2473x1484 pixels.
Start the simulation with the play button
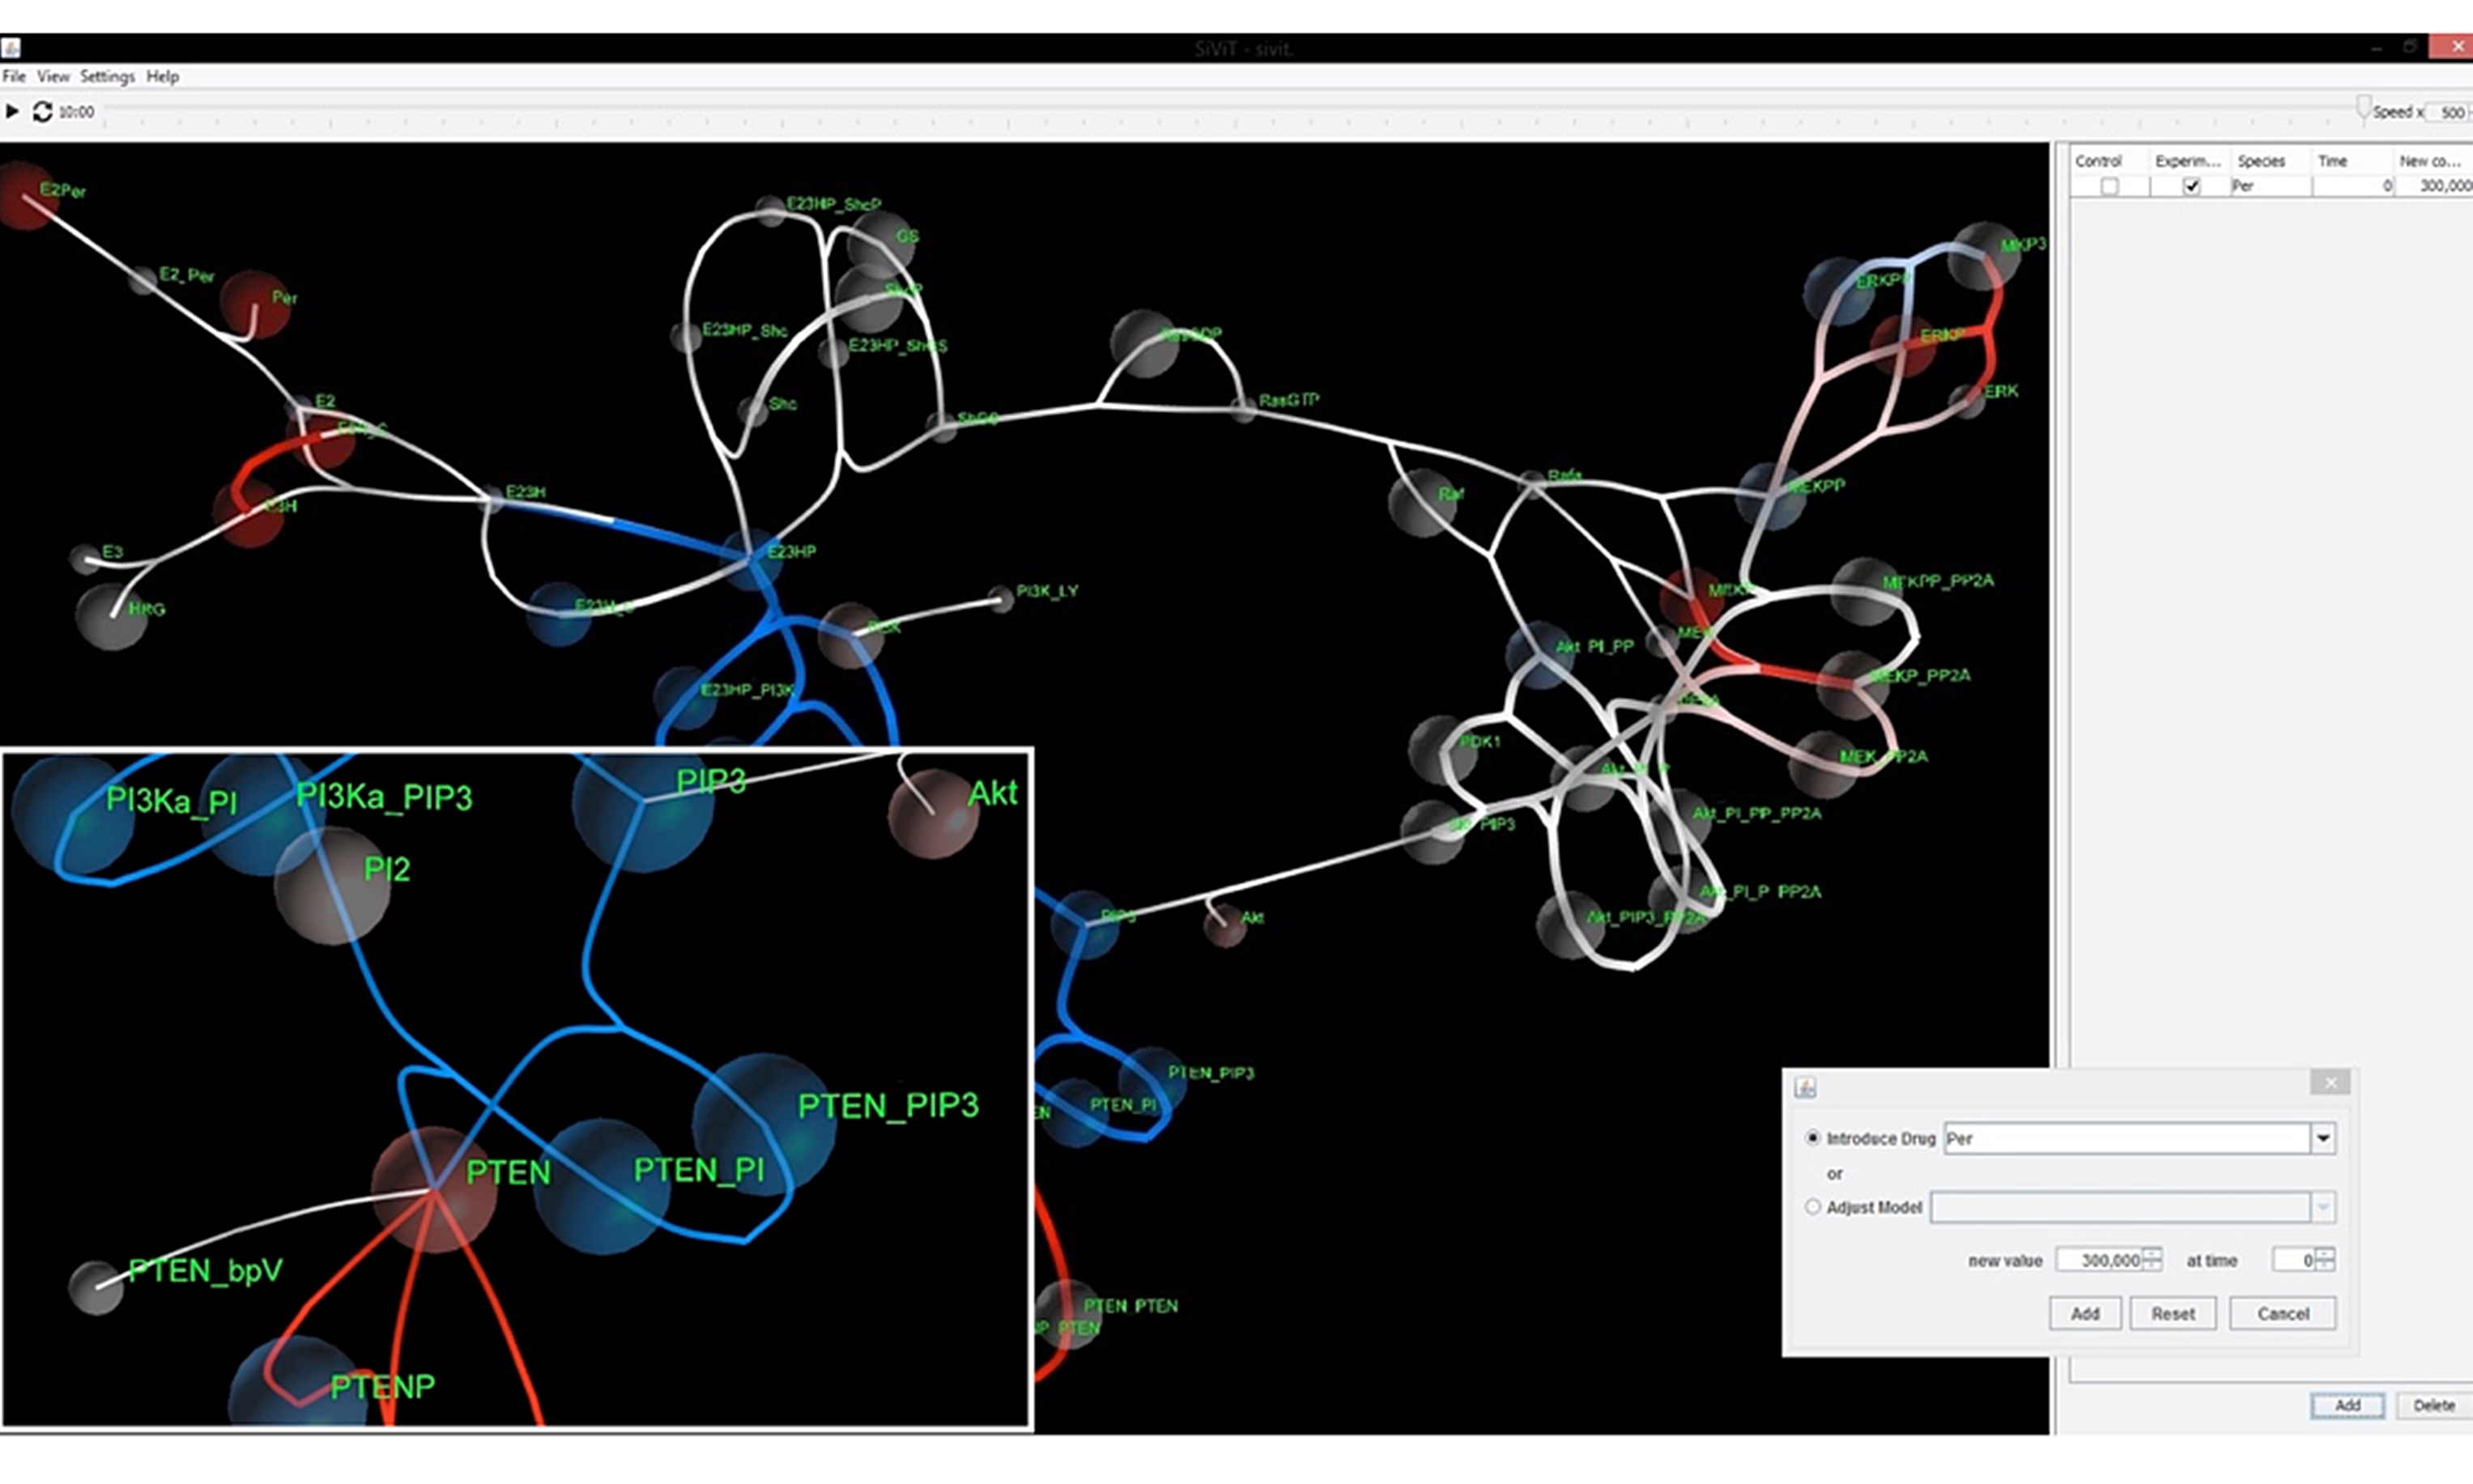(x=12, y=111)
